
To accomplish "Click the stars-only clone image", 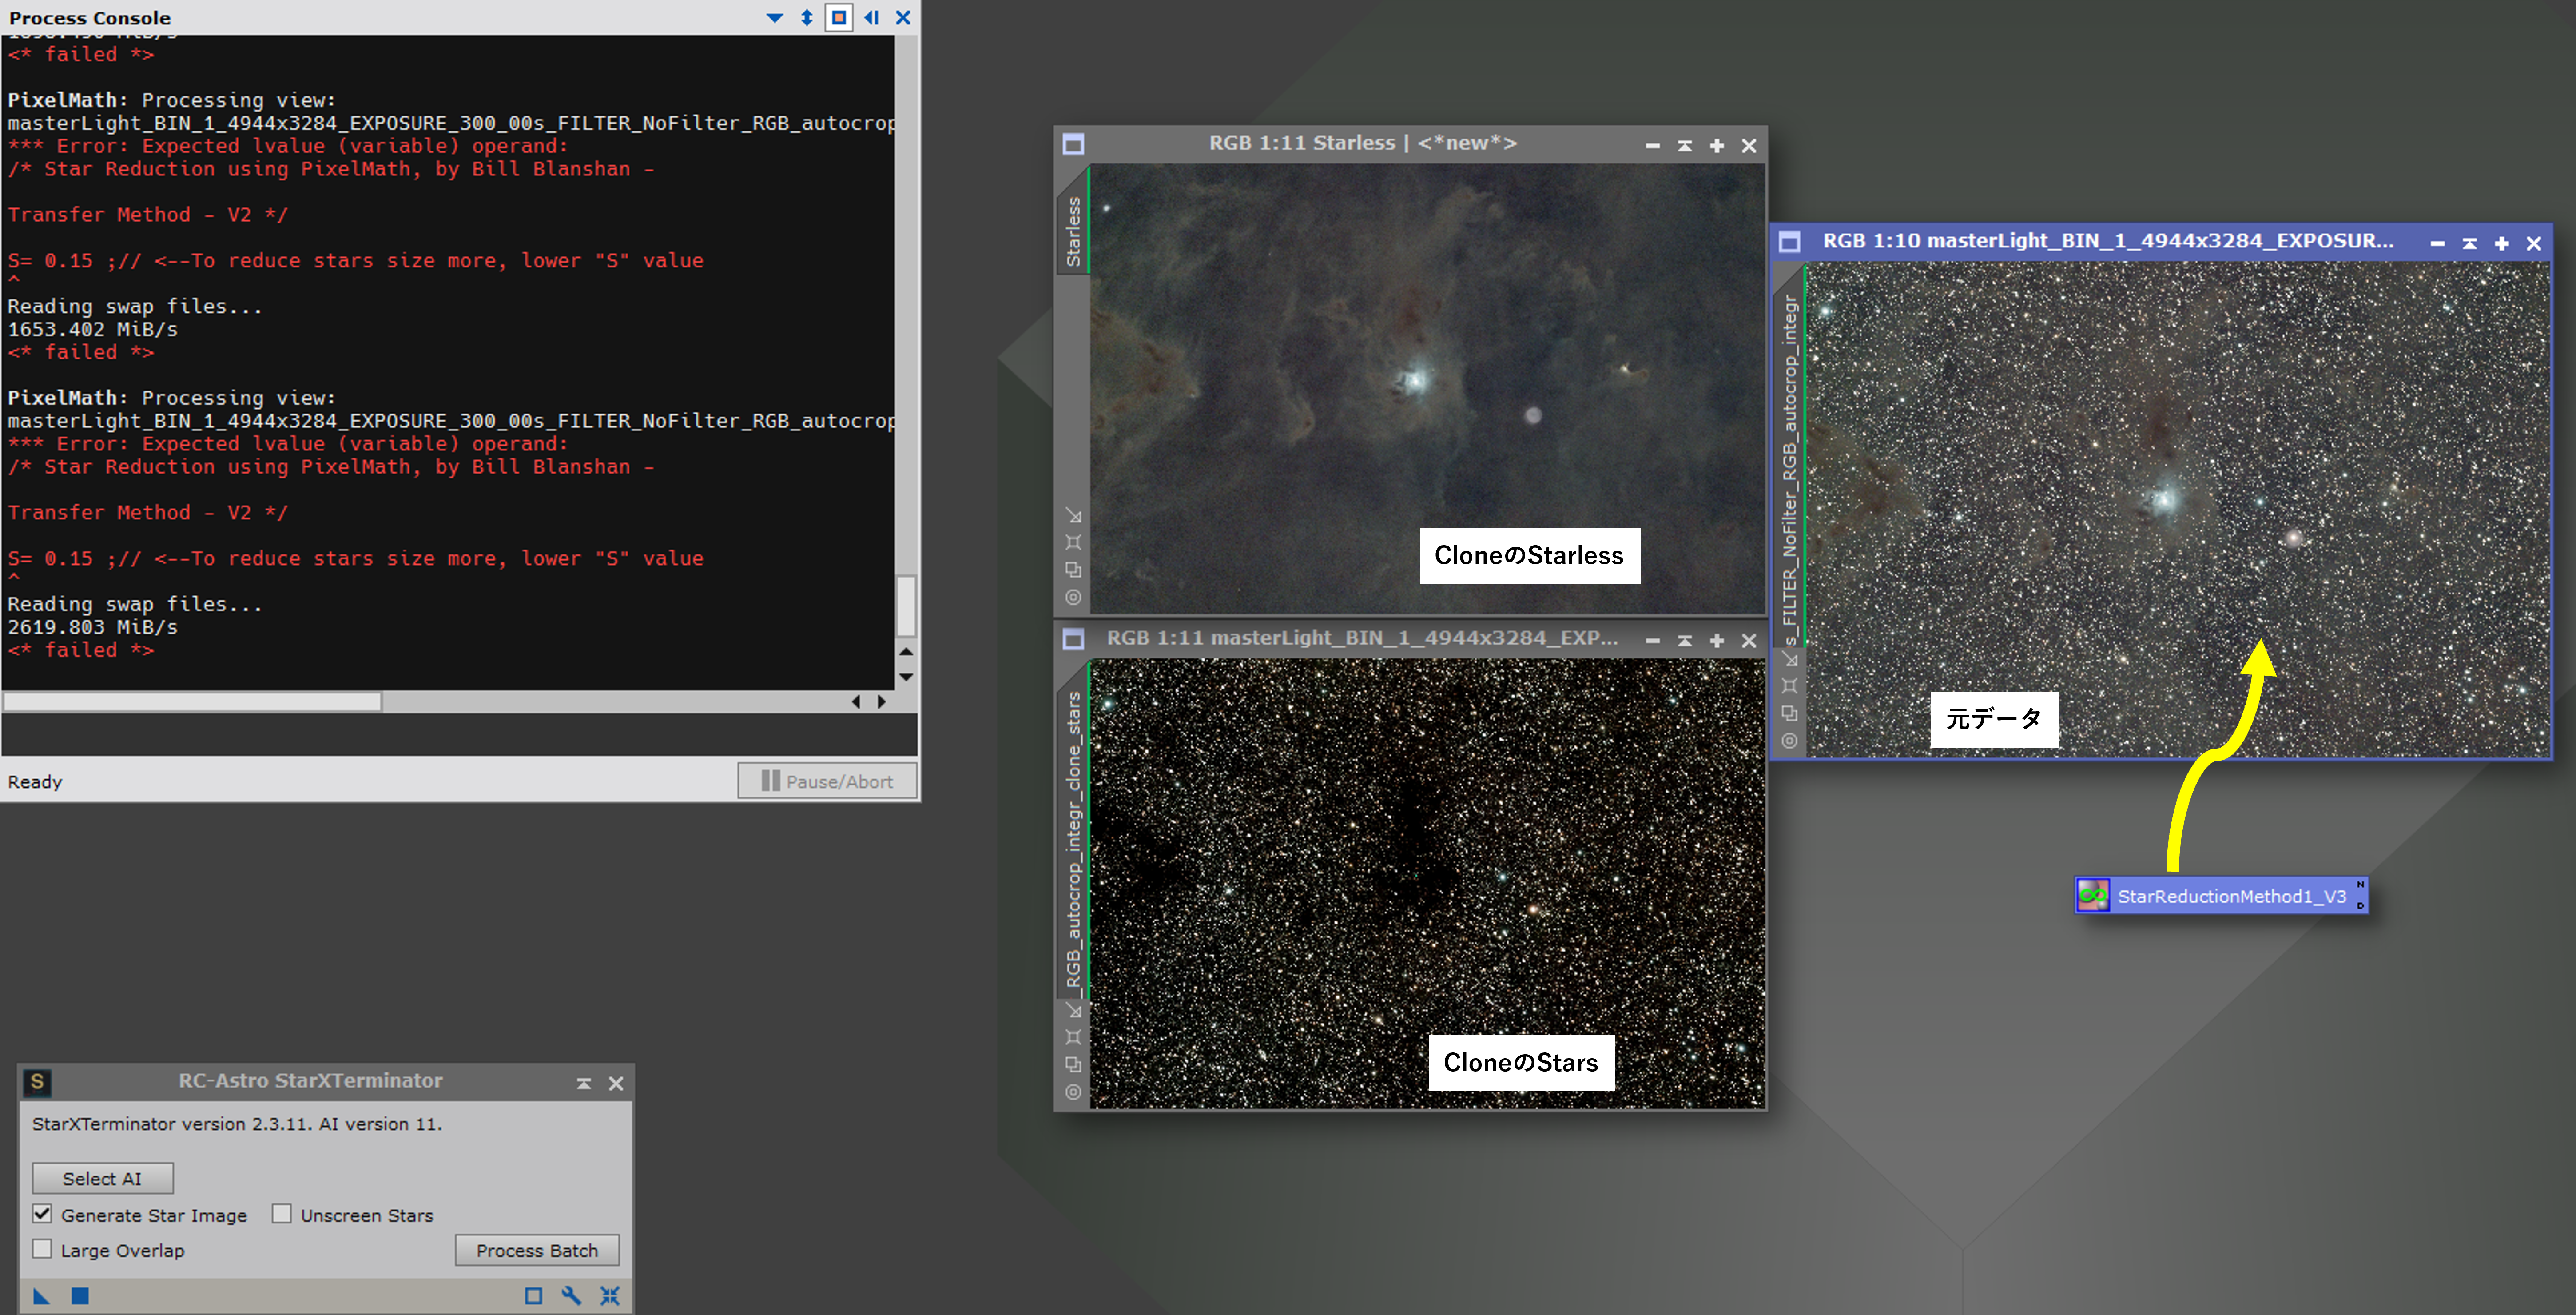I will point(1427,884).
